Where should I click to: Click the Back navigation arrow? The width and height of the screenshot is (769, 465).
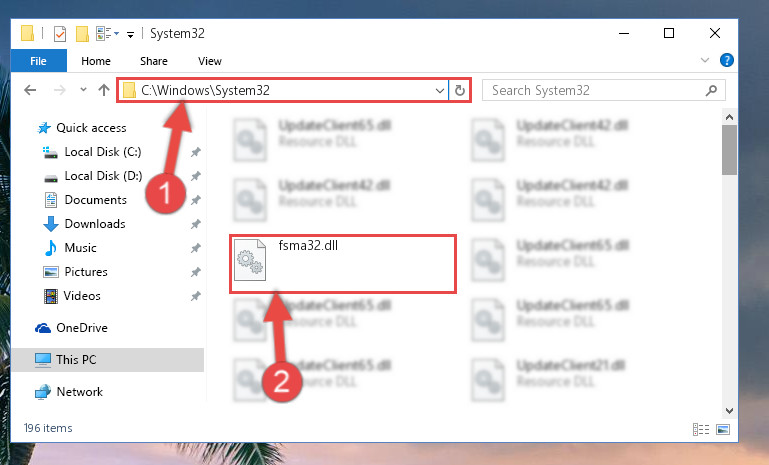[x=30, y=90]
